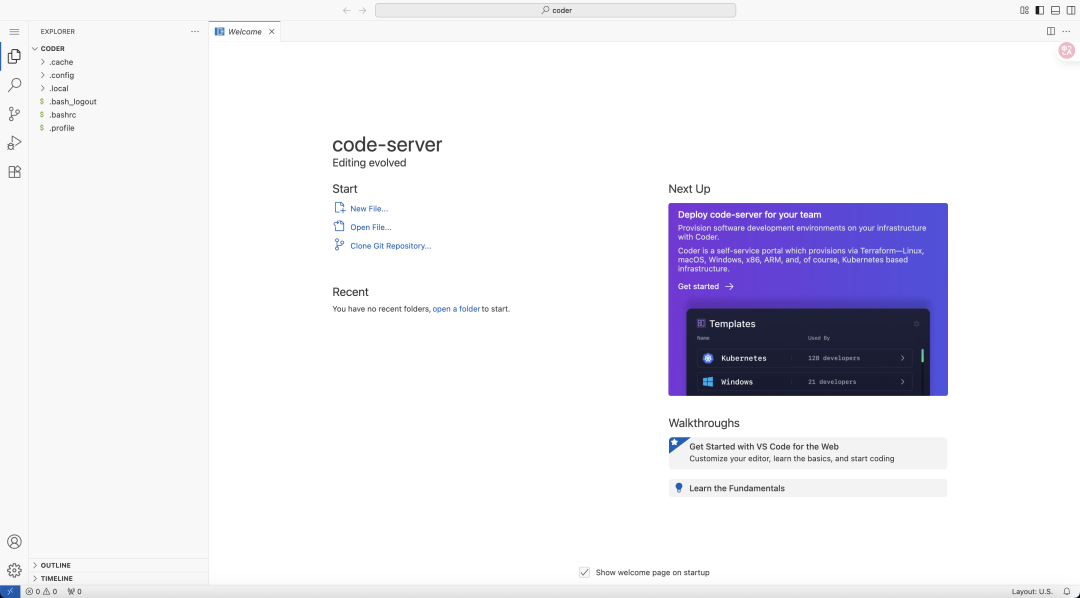Go back using the navigation arrow

(346, 10)
